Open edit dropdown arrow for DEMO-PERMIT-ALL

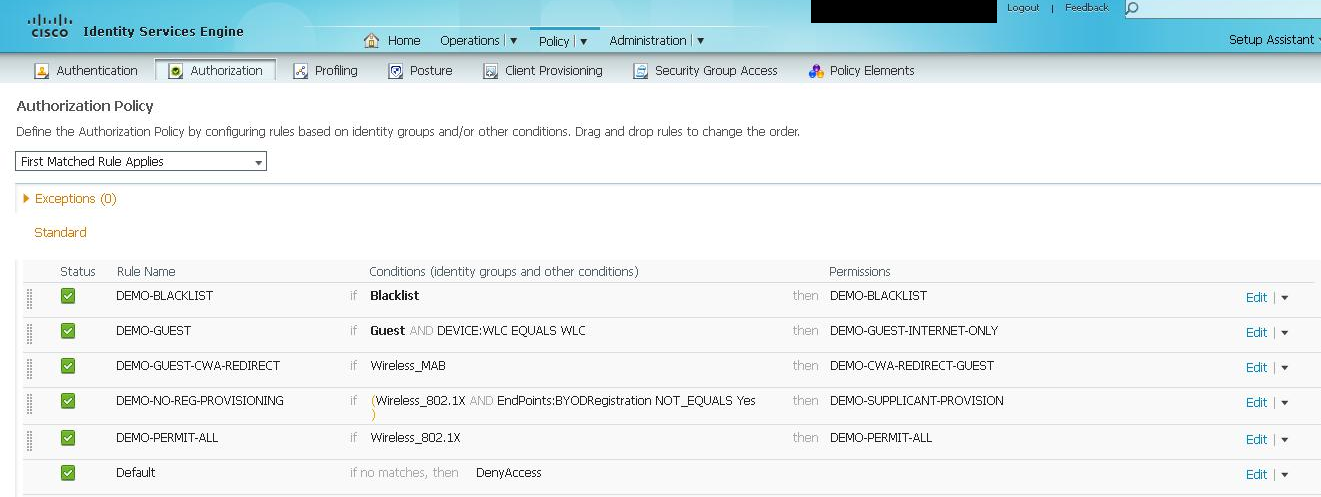(x=1285, y=440)
